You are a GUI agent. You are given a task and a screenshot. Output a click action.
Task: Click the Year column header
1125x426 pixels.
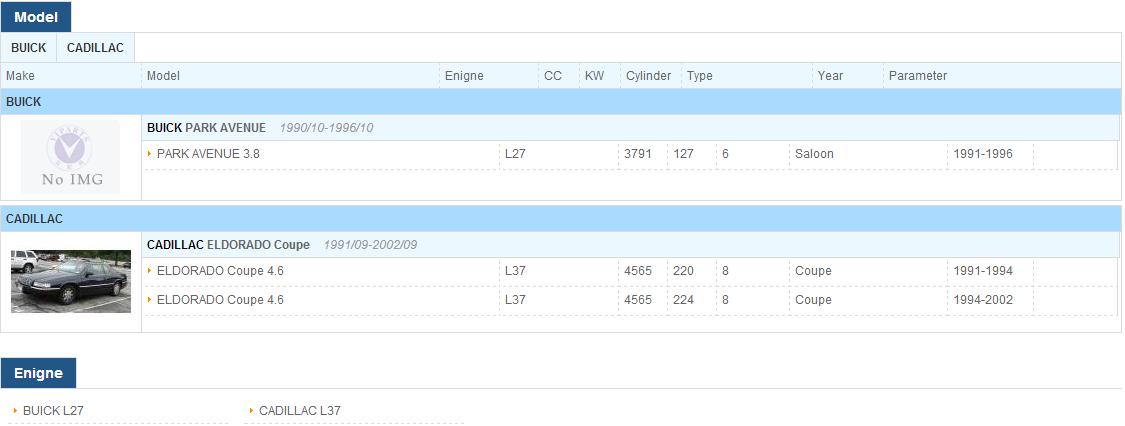831,76
